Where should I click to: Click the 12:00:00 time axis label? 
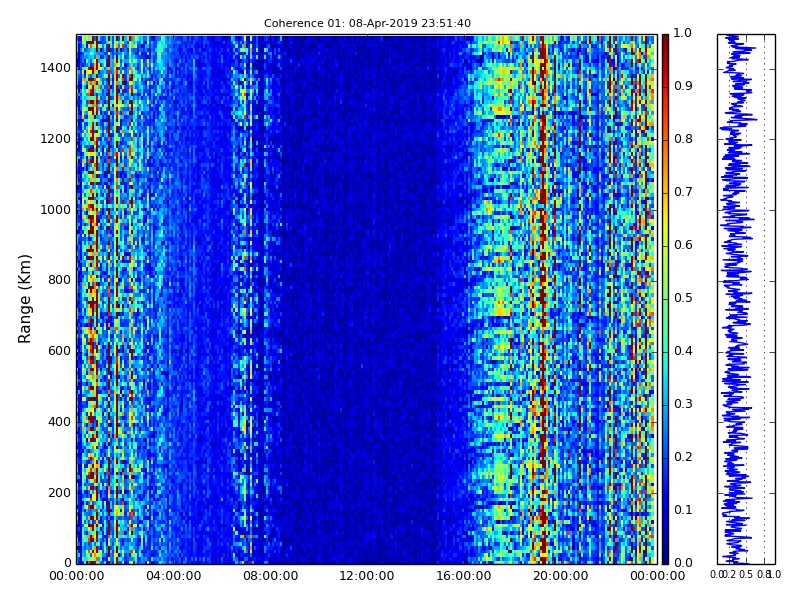(x=367, y=576)
